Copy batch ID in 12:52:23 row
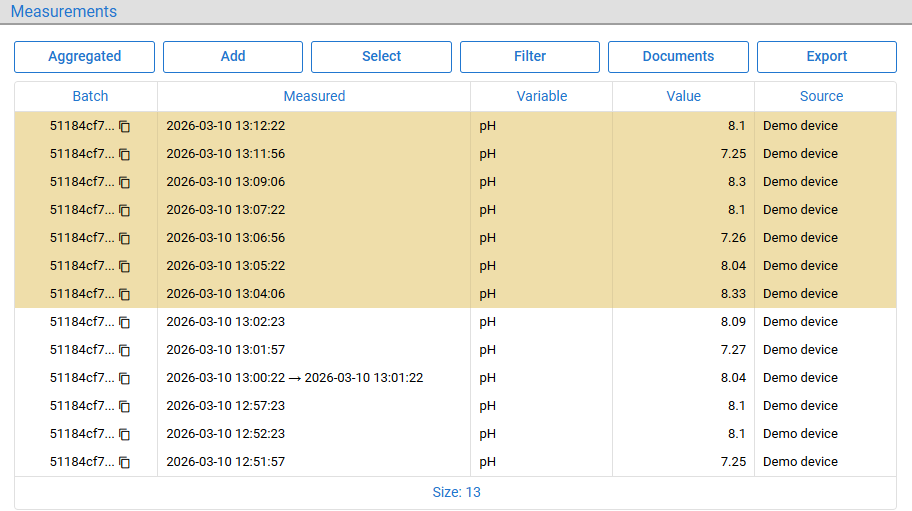 click(124, 434)
